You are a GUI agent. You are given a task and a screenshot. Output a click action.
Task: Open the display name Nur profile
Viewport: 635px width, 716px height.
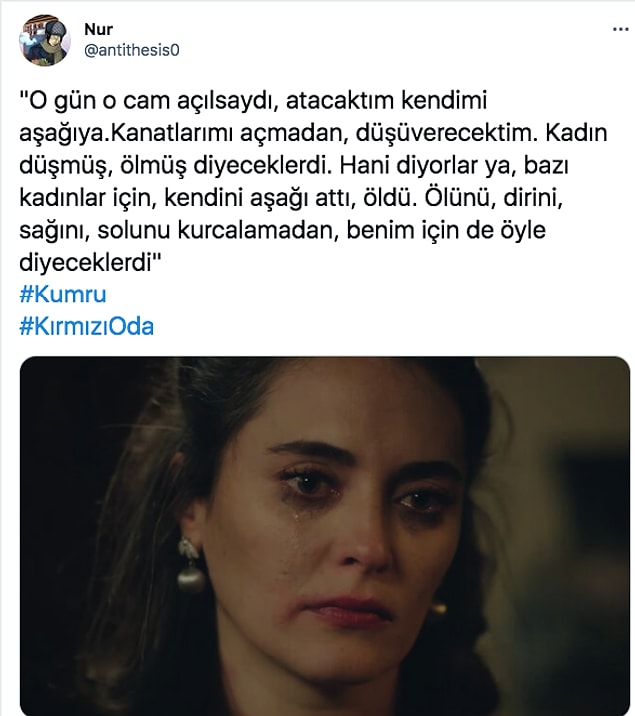[x=98, y=29]
